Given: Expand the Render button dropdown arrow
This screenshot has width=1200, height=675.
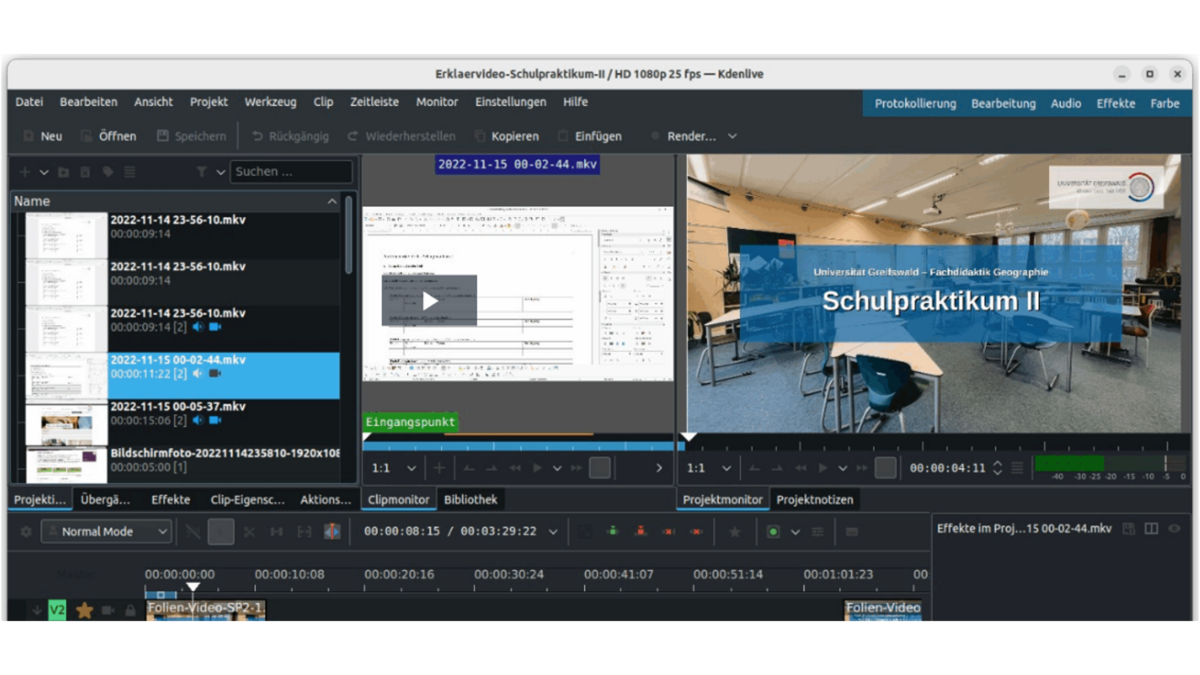Looking at the screenshot, I should (732, 136).
